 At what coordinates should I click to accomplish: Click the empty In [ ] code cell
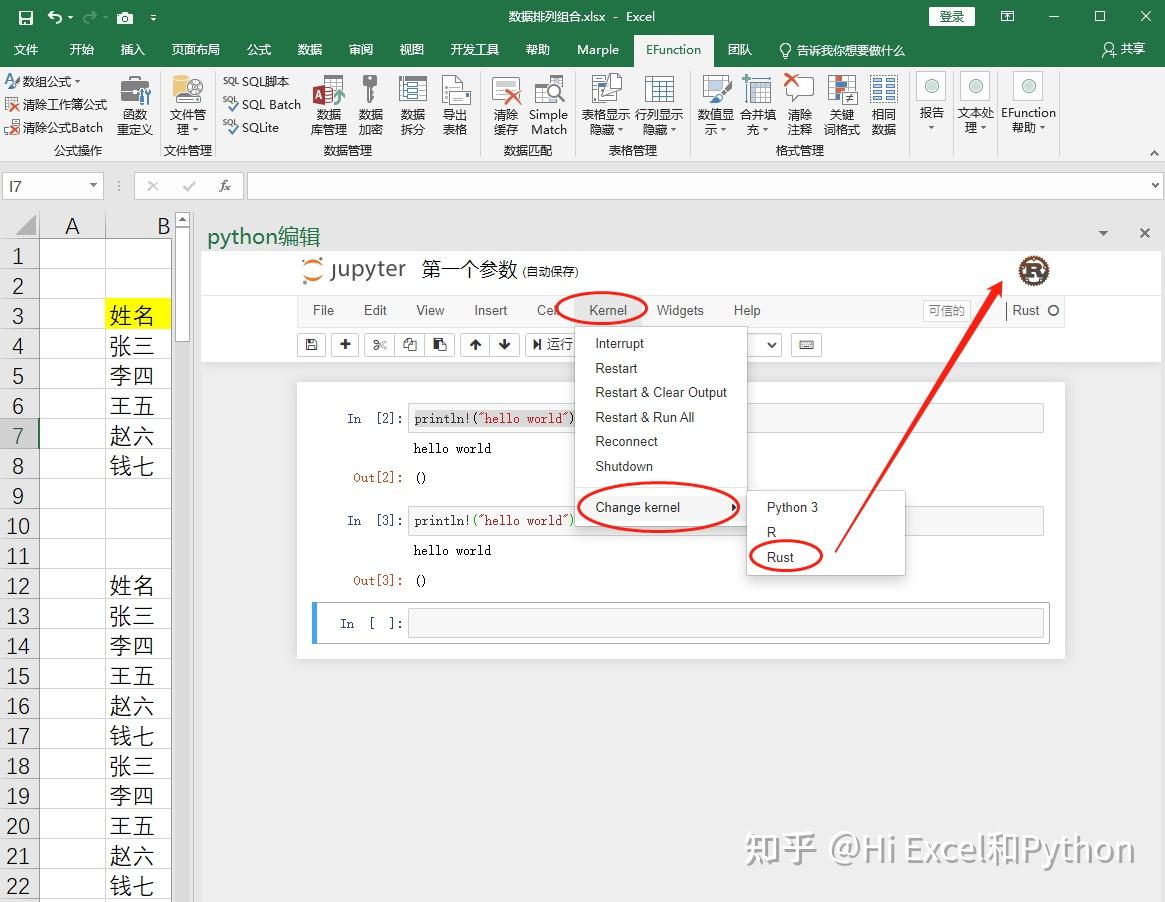click(725, 623)
